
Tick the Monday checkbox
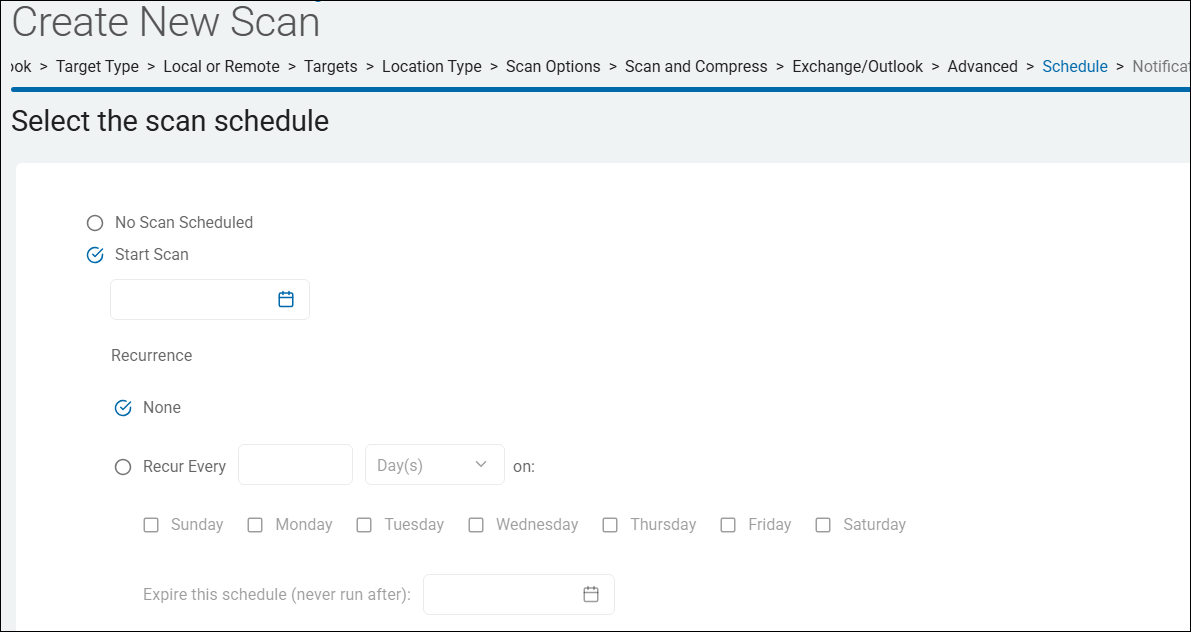[x=255, y=525]
